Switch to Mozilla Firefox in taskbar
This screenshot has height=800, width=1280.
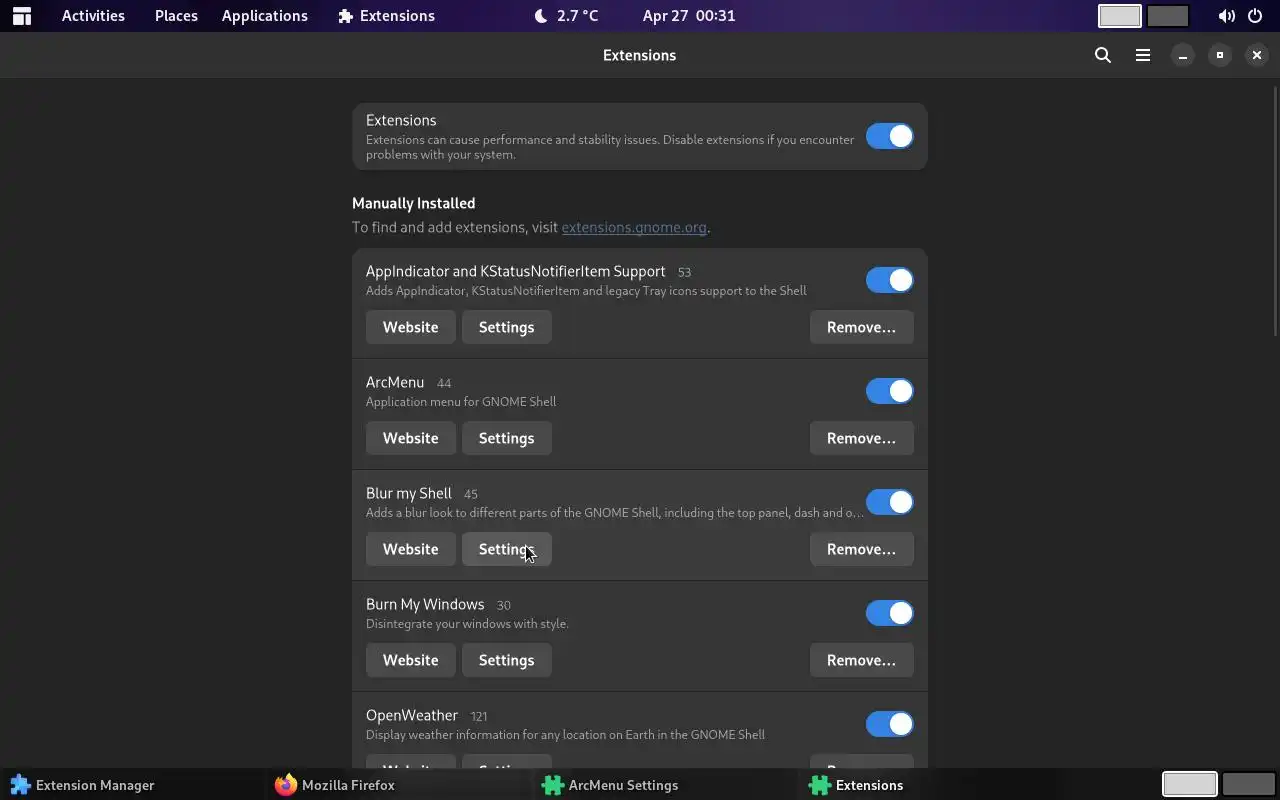tap(334, 785)
